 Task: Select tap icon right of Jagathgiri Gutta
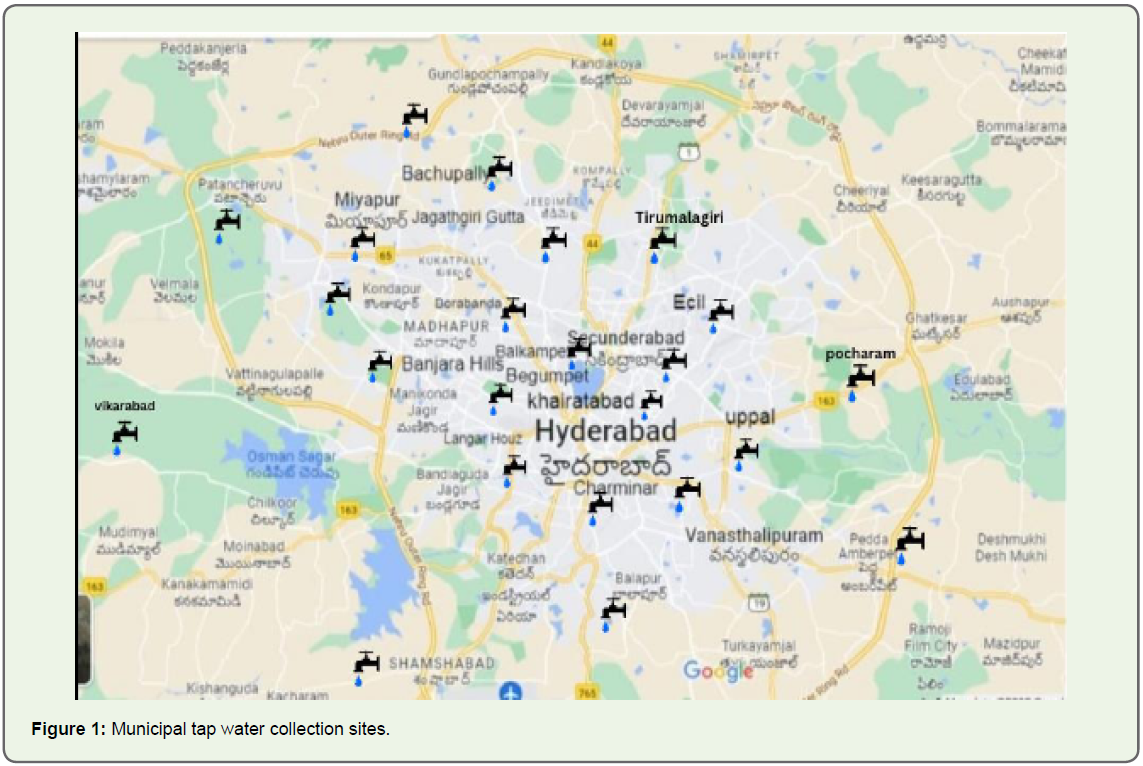coord(553,243)
